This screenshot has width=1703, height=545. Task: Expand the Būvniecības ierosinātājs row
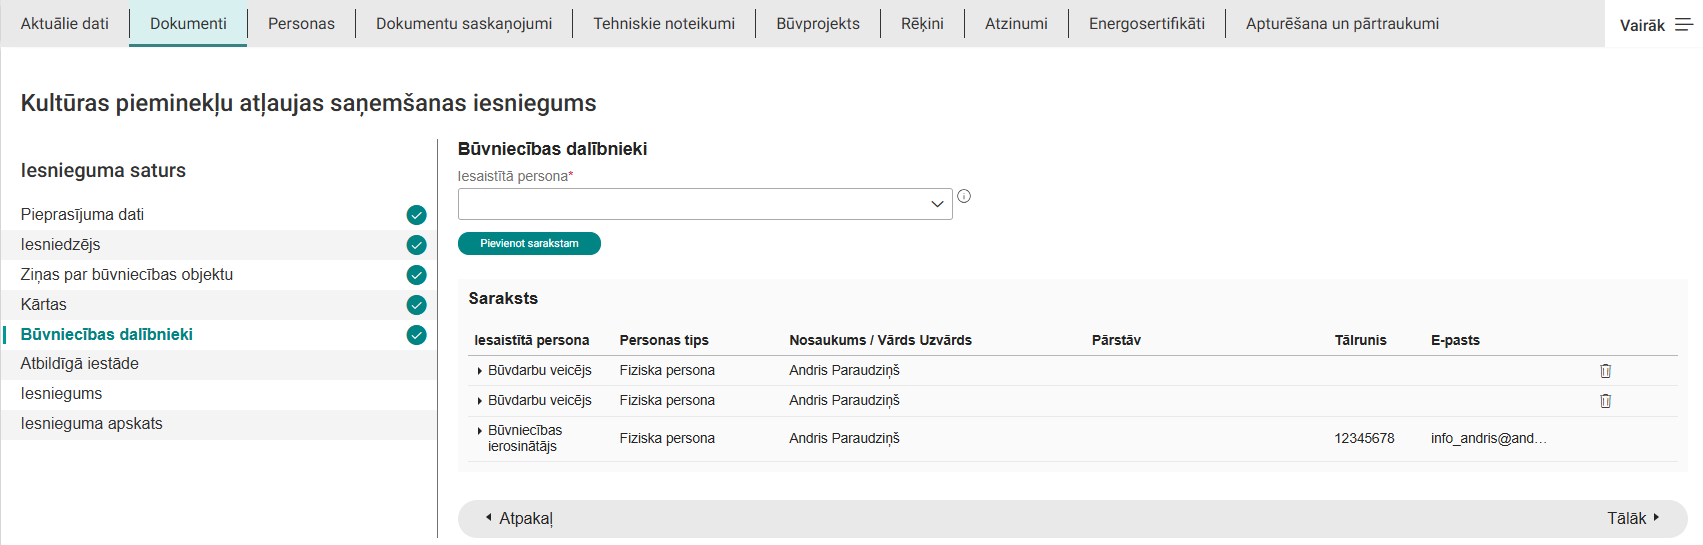(480, 431)
